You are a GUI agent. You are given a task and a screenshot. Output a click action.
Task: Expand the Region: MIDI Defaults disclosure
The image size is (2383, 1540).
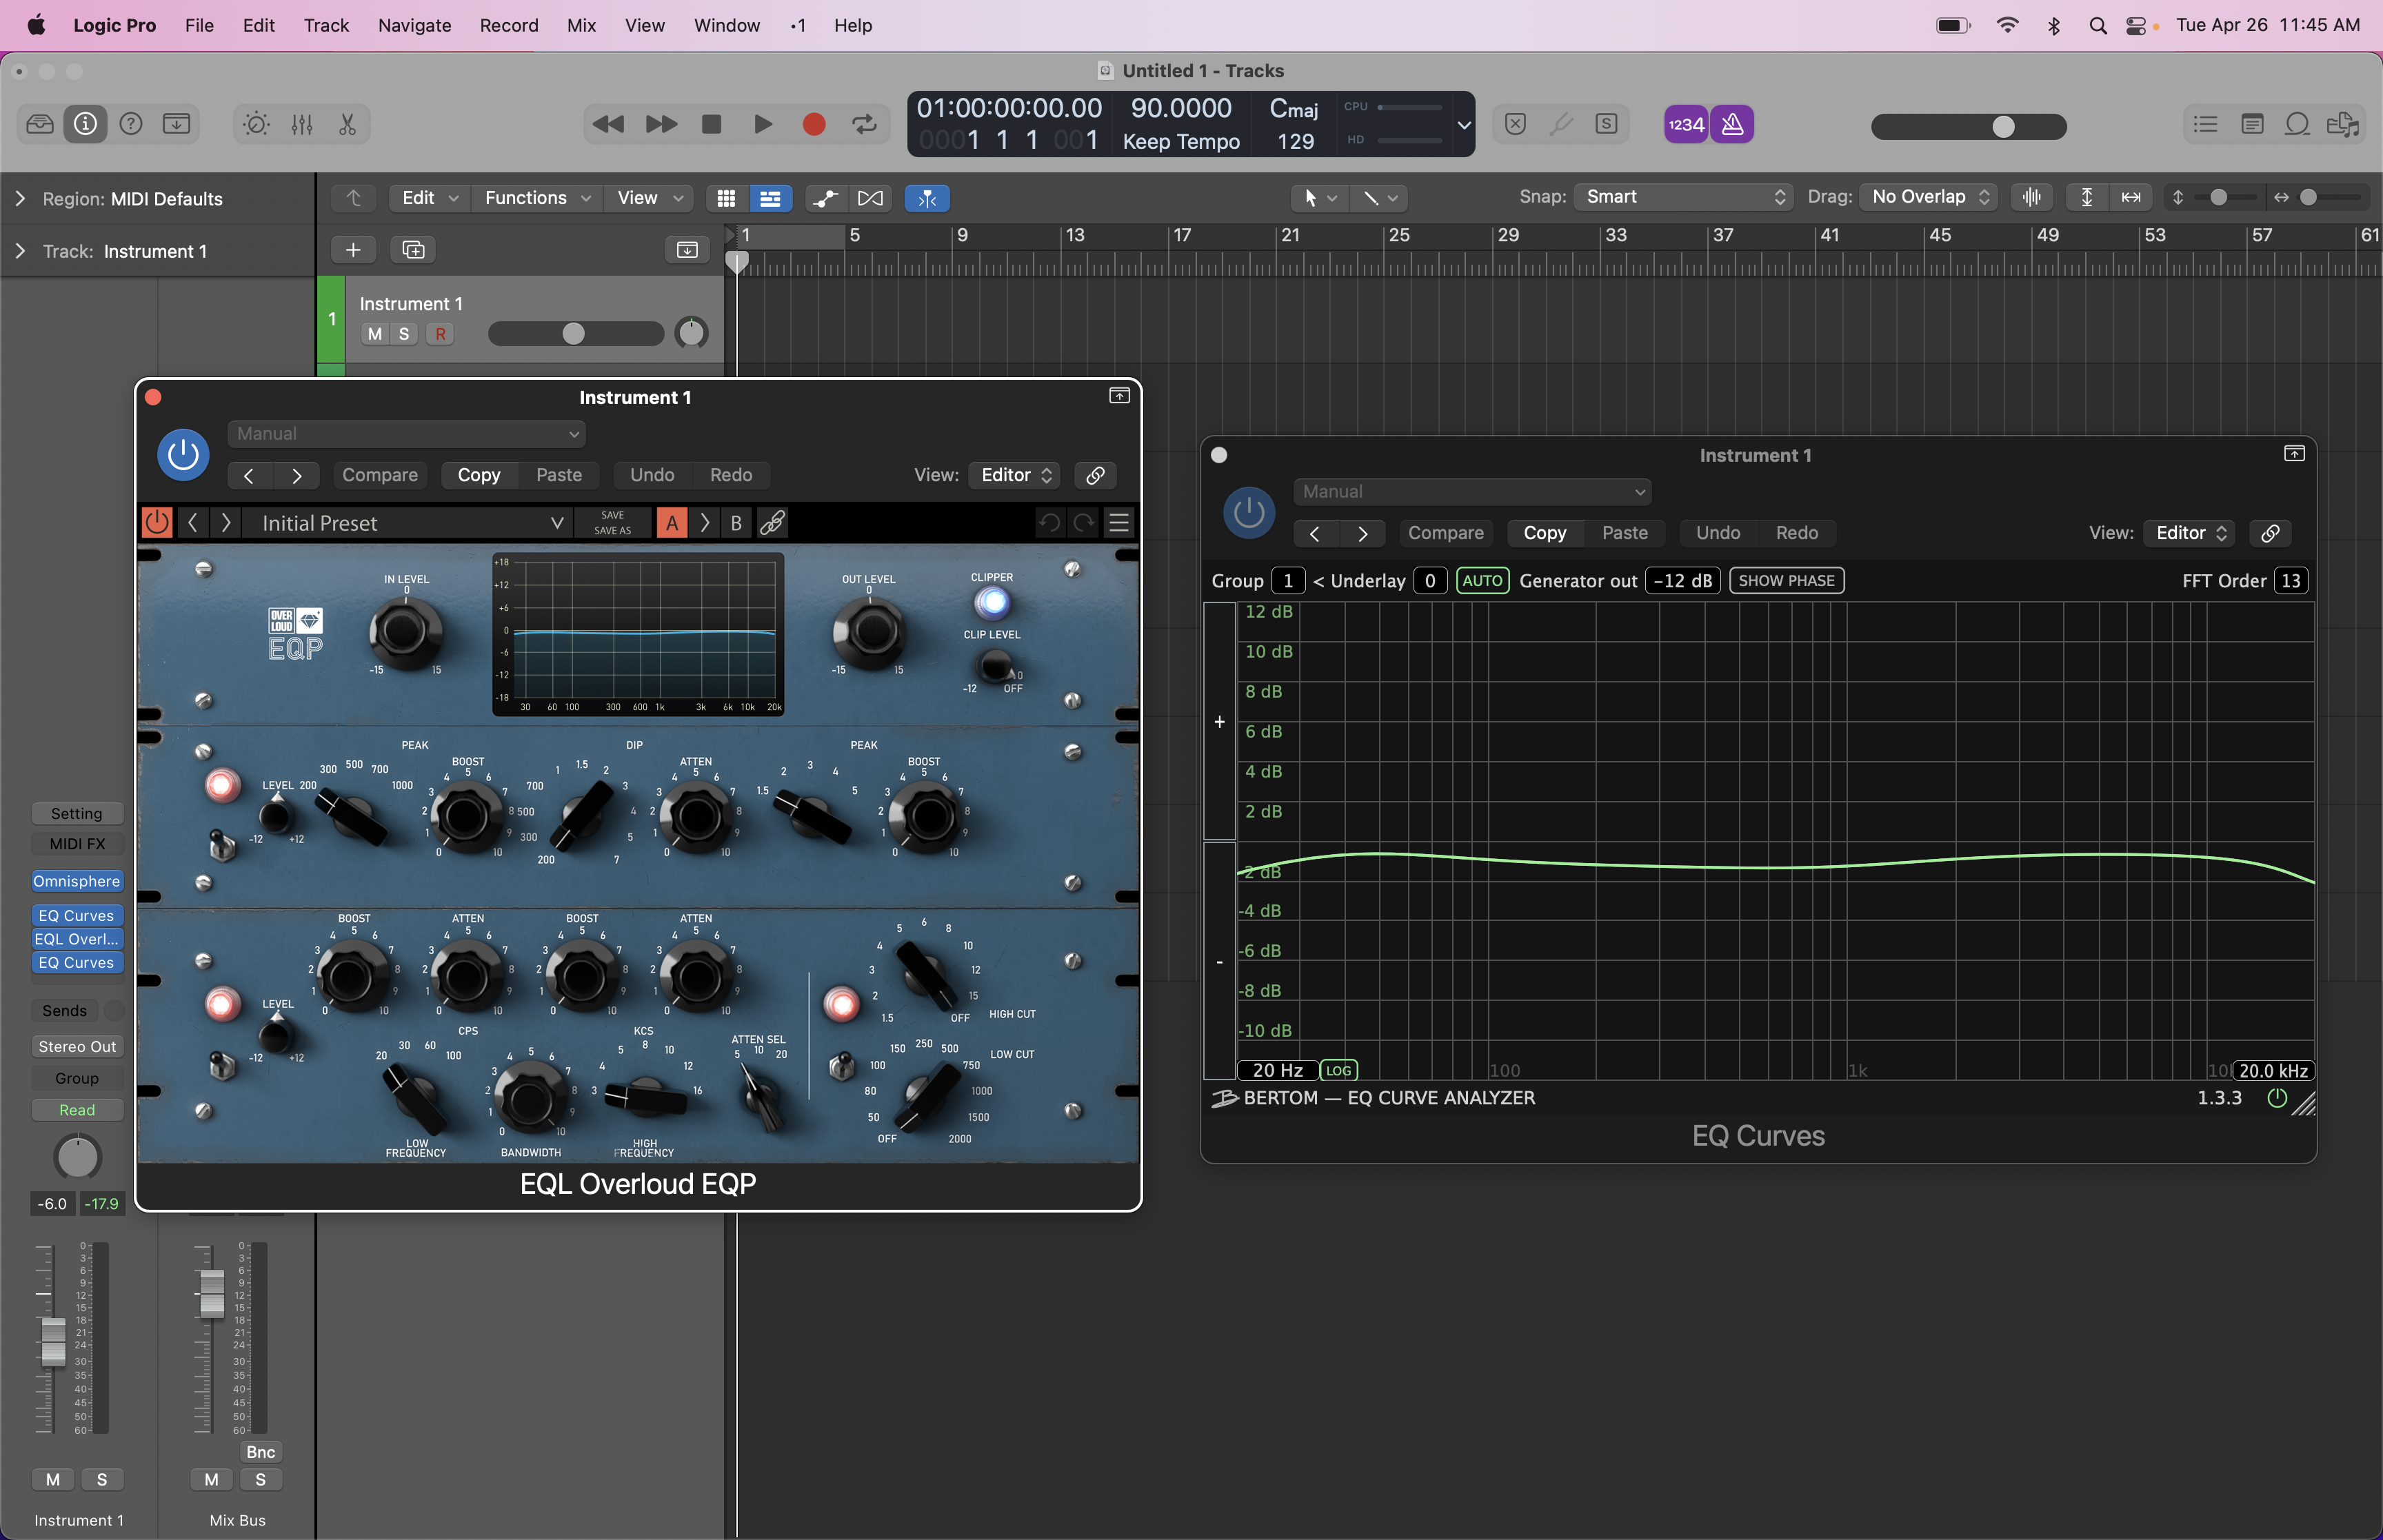[x=20, y=199]
